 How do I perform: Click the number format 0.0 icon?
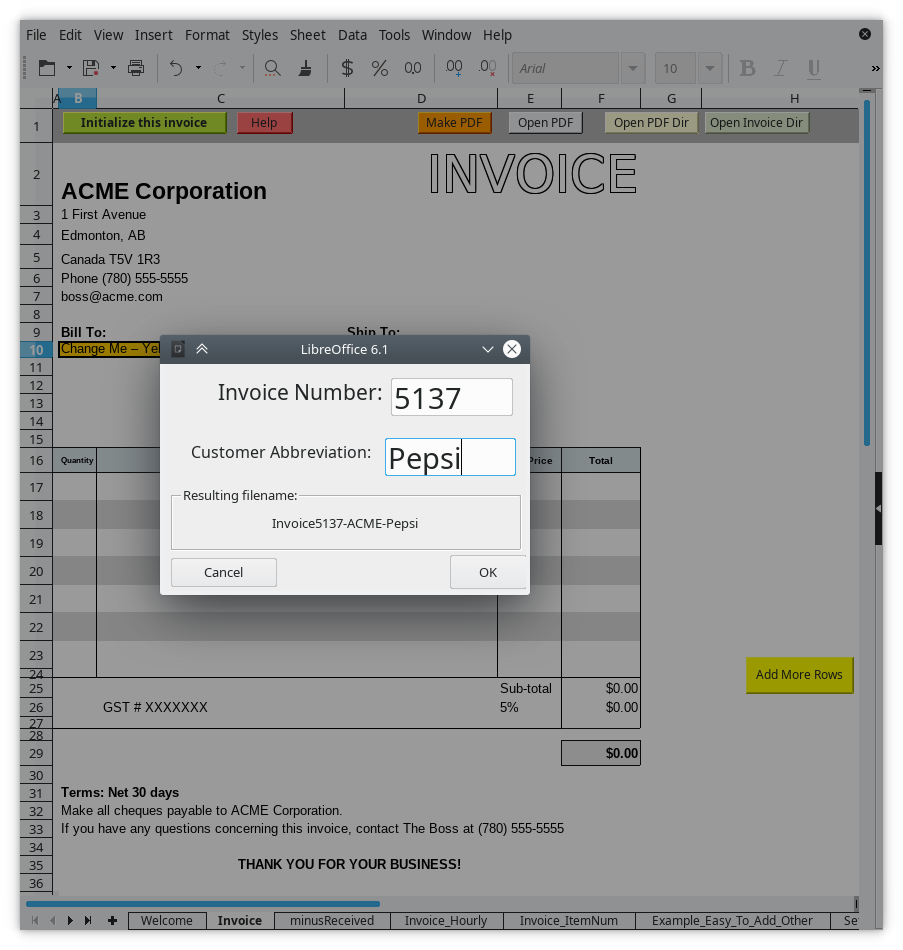coord(413,68)
